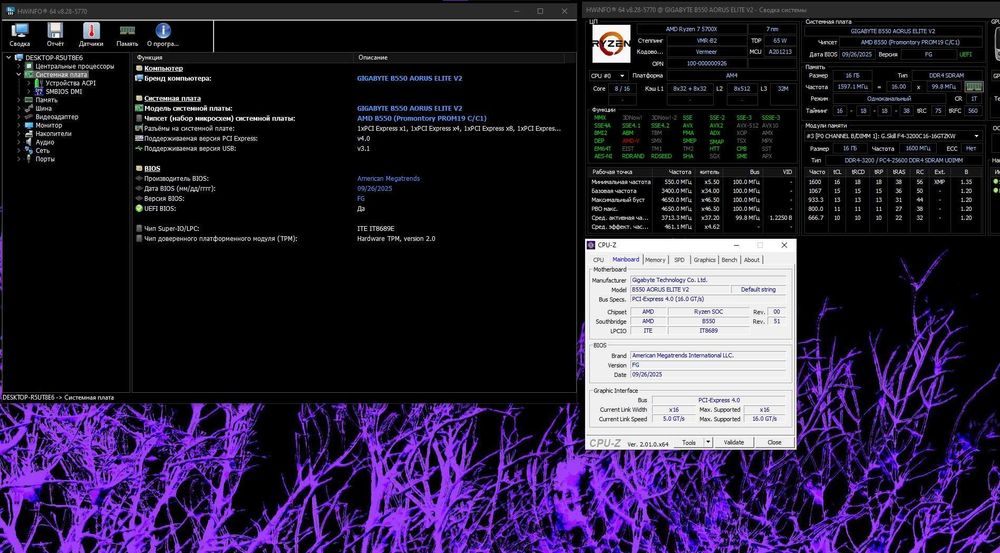1000x553 pixels.
Task: Switch to the CPU tab in CPU-Z
Action: point(598,260)
